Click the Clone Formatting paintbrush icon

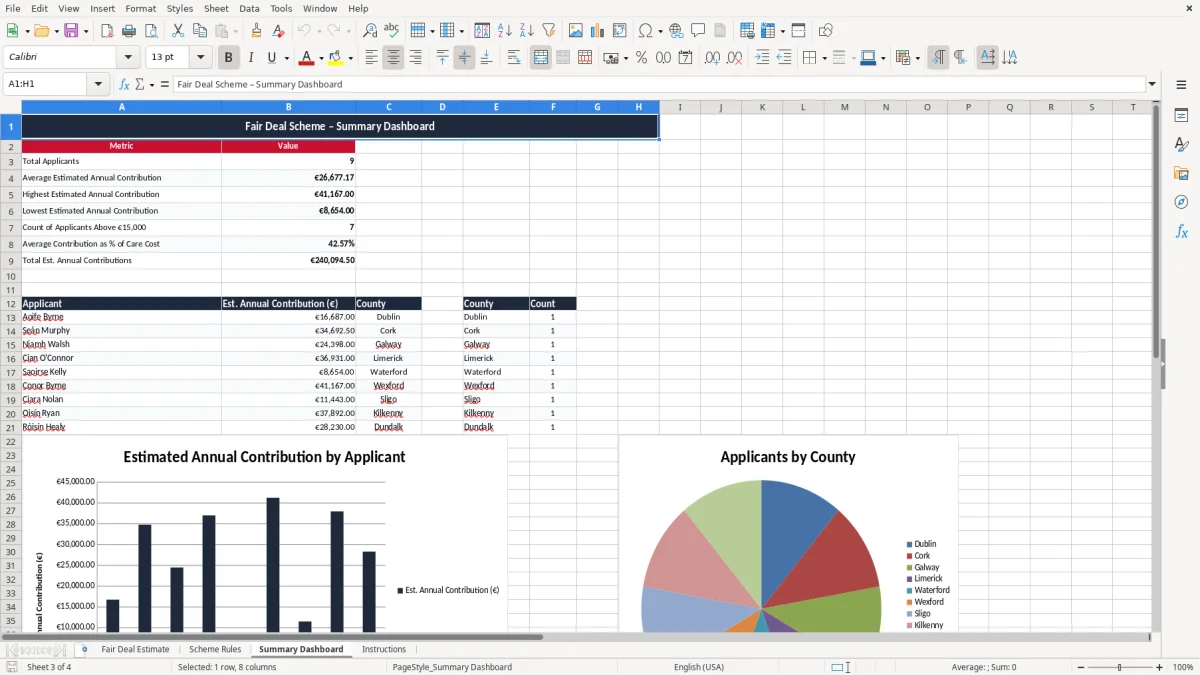[256, 31]
